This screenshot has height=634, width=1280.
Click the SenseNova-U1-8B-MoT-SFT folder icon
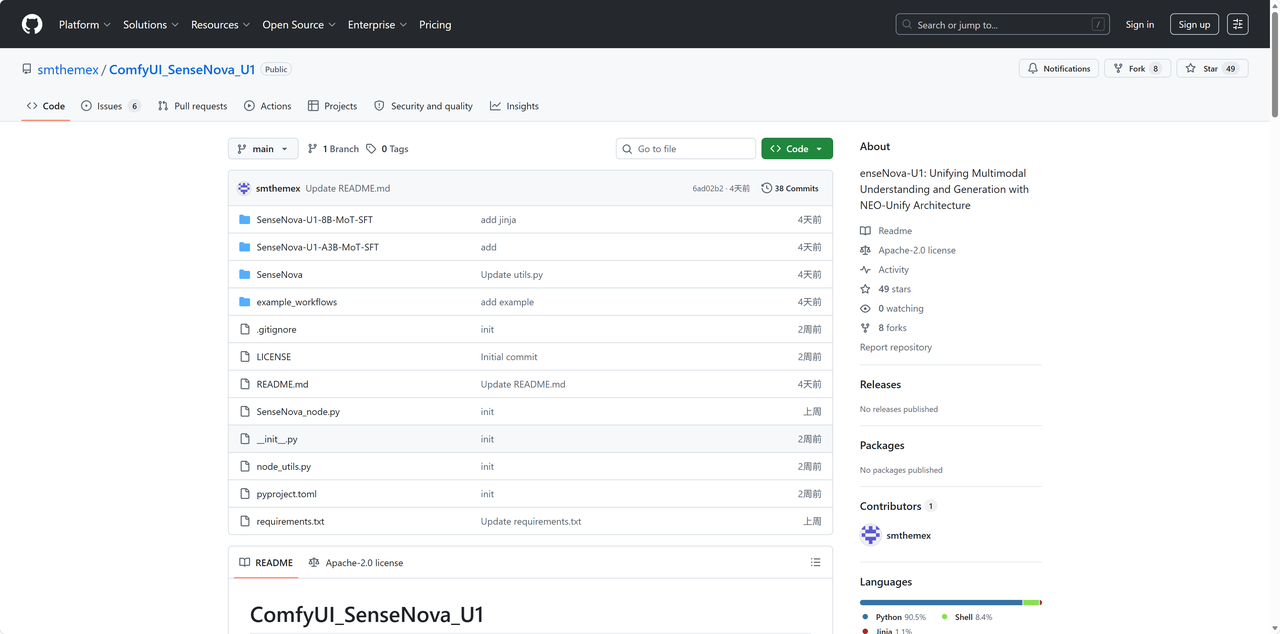click(245, 219)
